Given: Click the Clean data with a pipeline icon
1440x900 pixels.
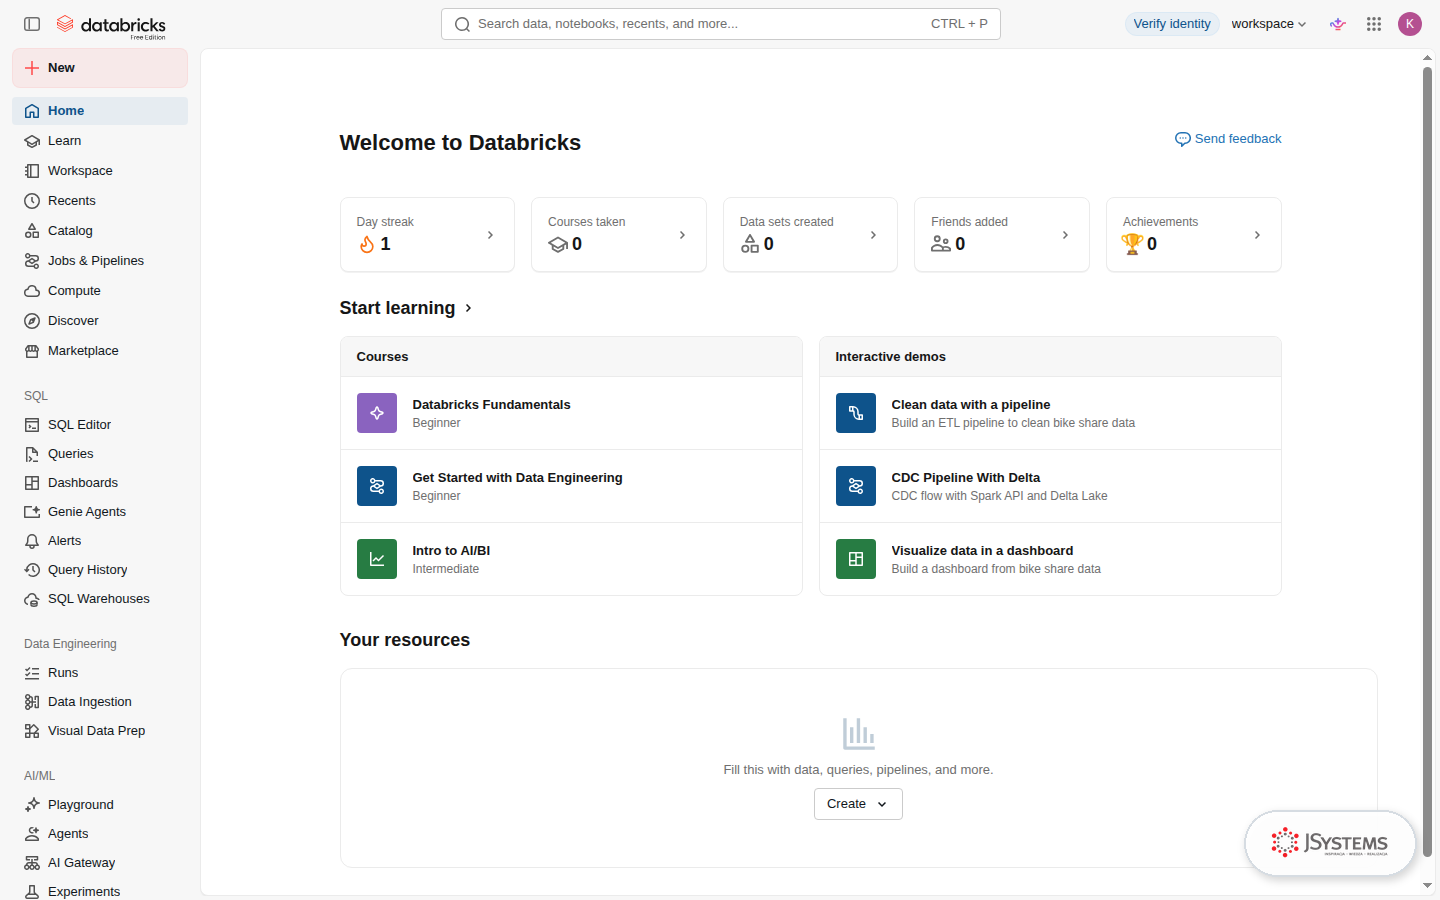Looking at the screenshot, I should (856, 413).
